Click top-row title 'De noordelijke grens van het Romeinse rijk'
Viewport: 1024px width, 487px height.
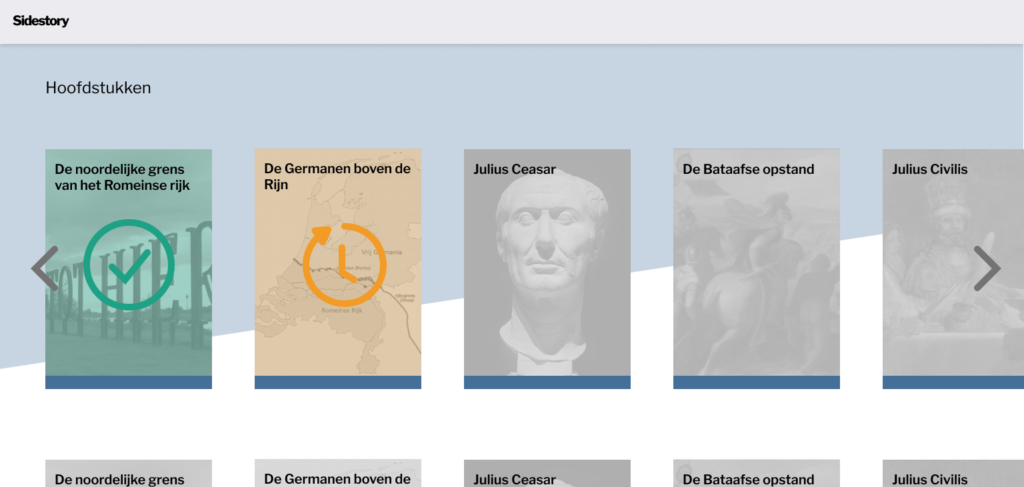pyautogui.click(x=122, y=177)
